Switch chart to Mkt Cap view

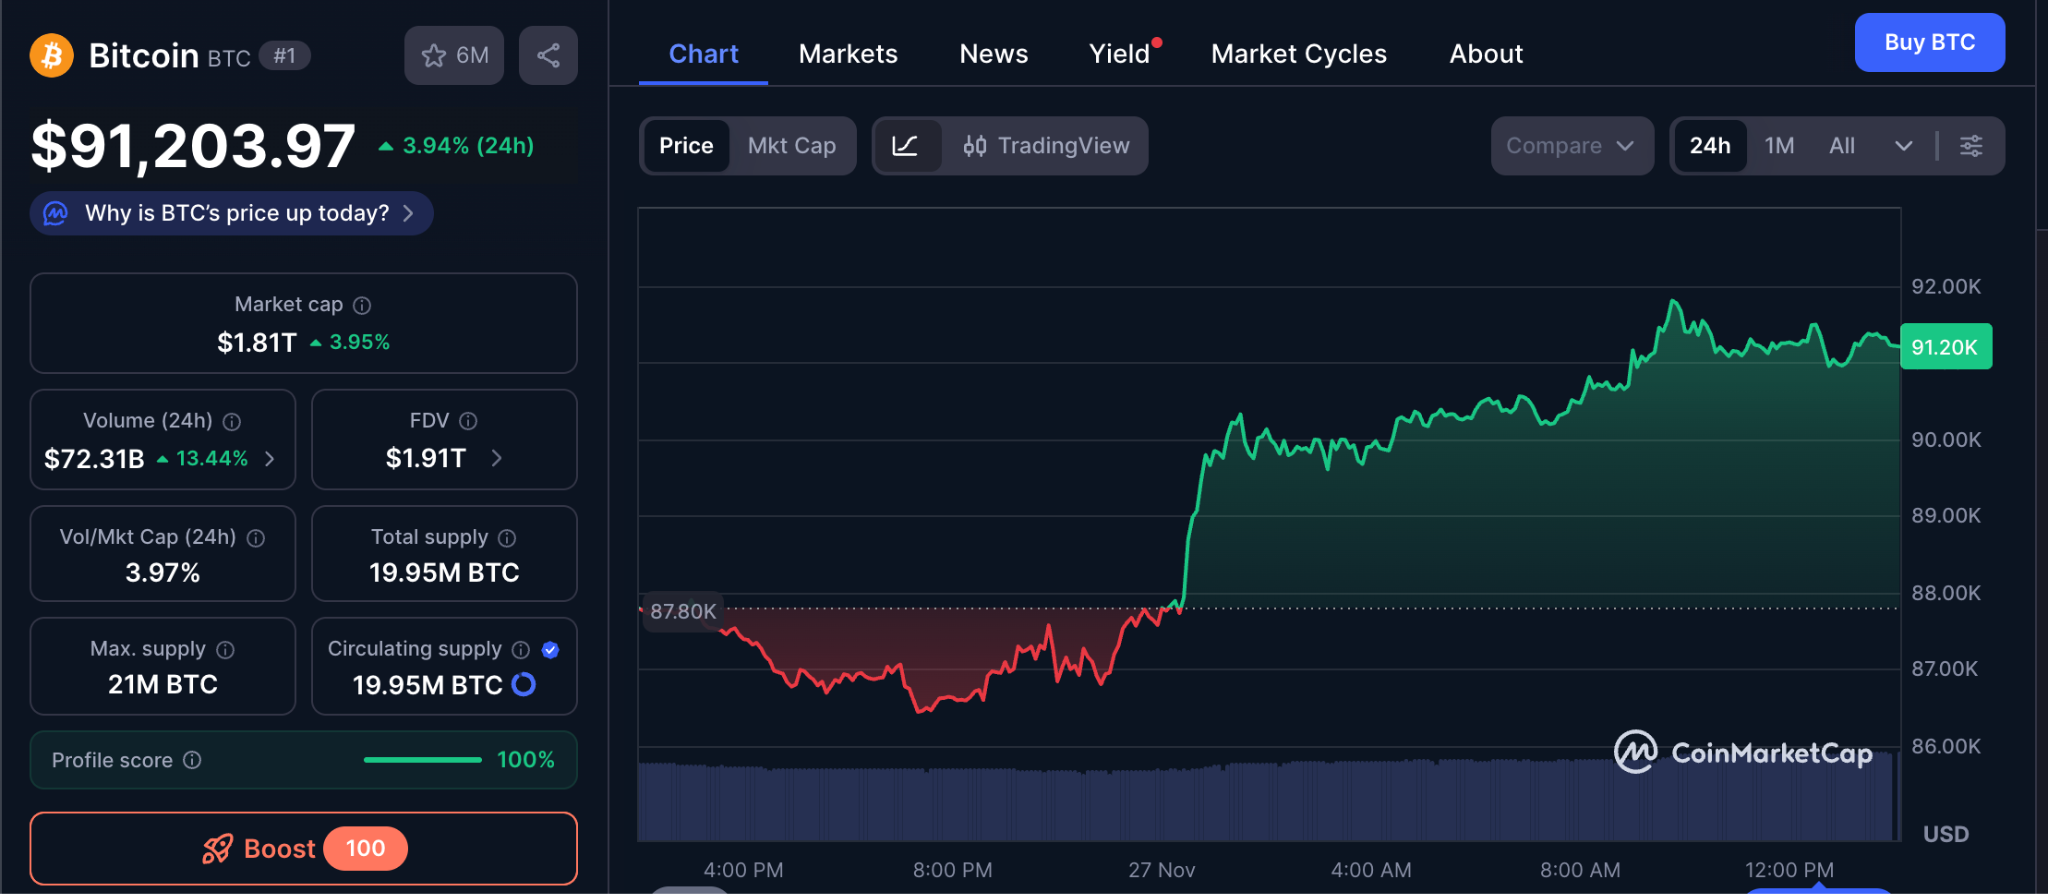click(x=791, y=146)
